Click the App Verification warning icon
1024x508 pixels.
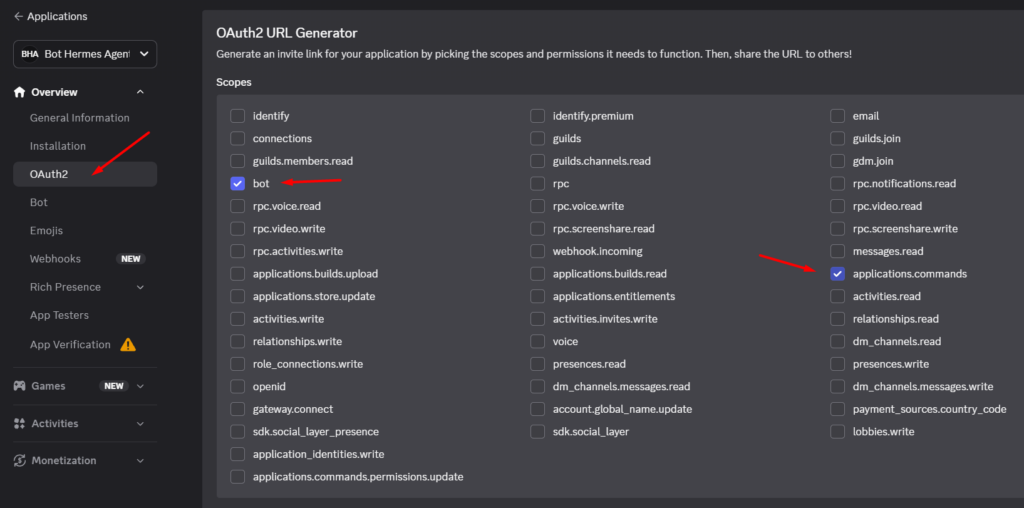point(128,344)
